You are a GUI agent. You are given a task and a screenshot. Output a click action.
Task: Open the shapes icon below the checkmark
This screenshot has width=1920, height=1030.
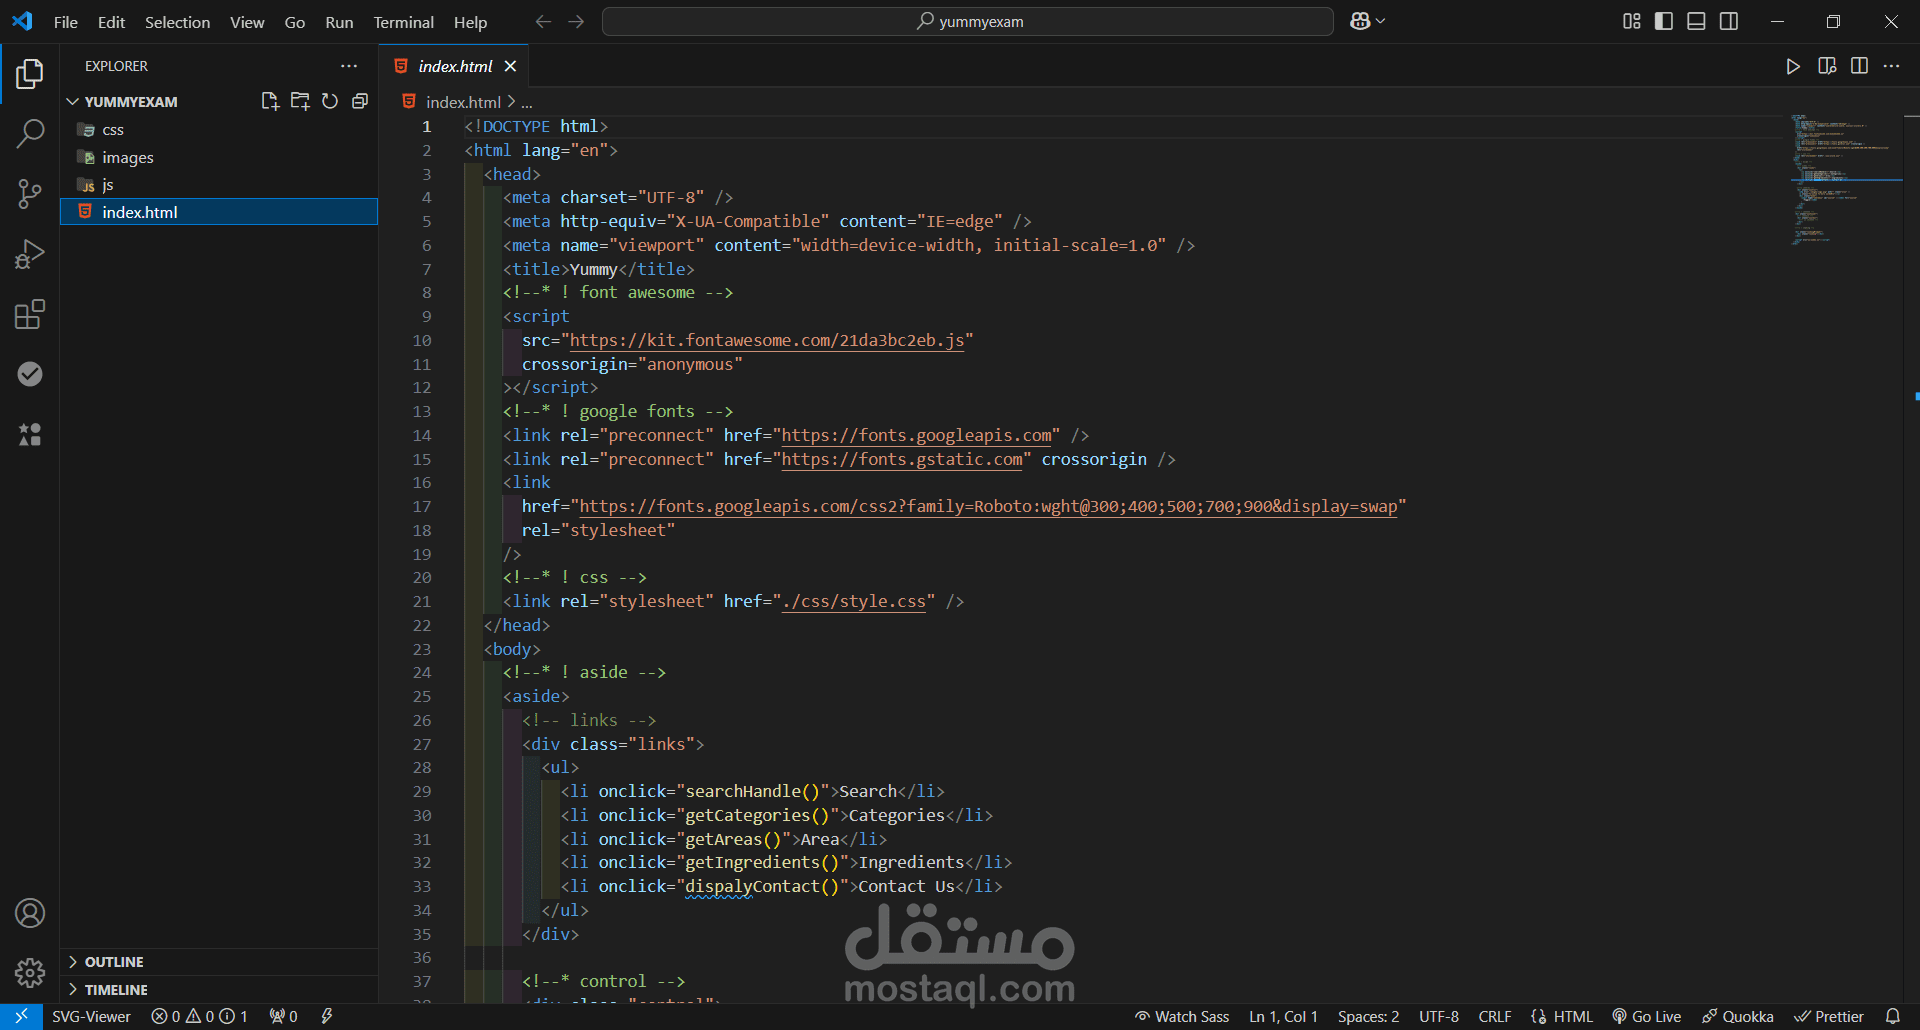[x=30, y=434]
